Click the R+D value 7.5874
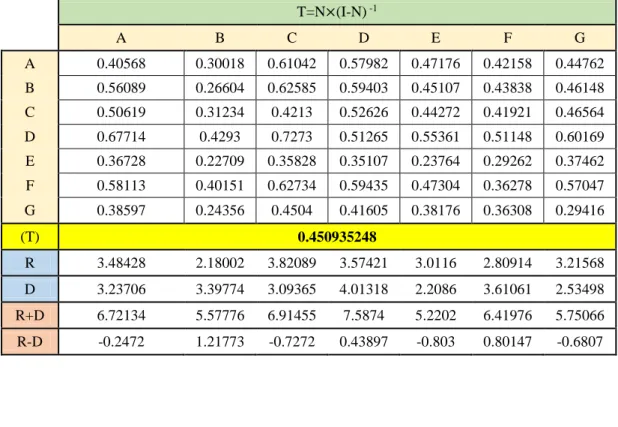618x427 pixels. coord(364,315)
